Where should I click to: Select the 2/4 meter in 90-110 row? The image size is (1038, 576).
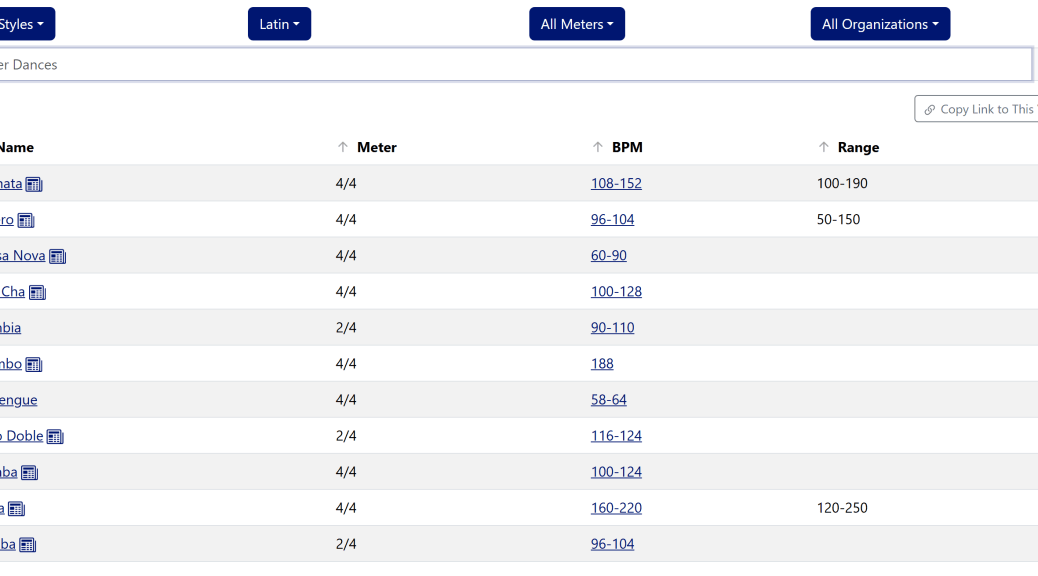point(346,328)
